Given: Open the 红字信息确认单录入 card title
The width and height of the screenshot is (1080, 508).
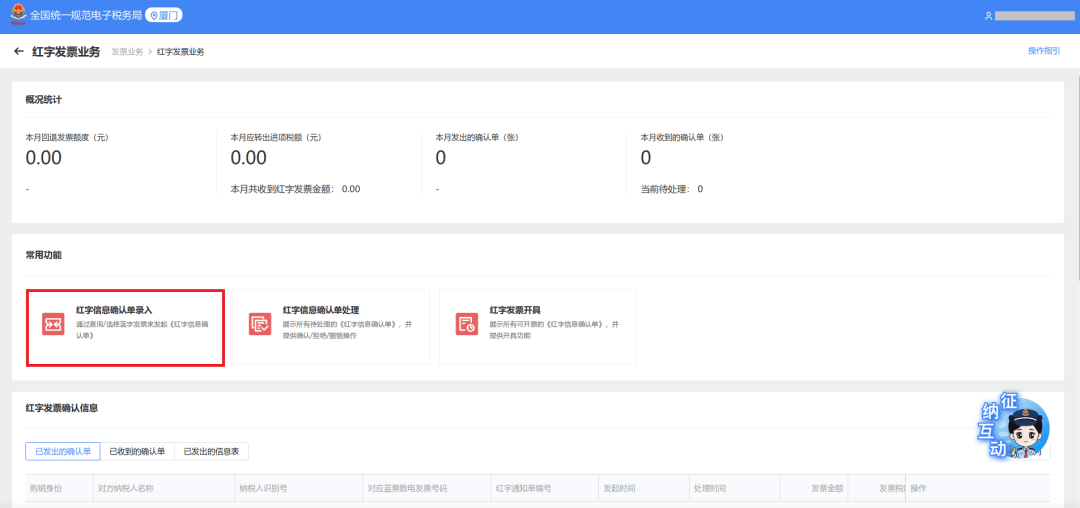Looking at the screenshot, I should (x=114, y=310).
